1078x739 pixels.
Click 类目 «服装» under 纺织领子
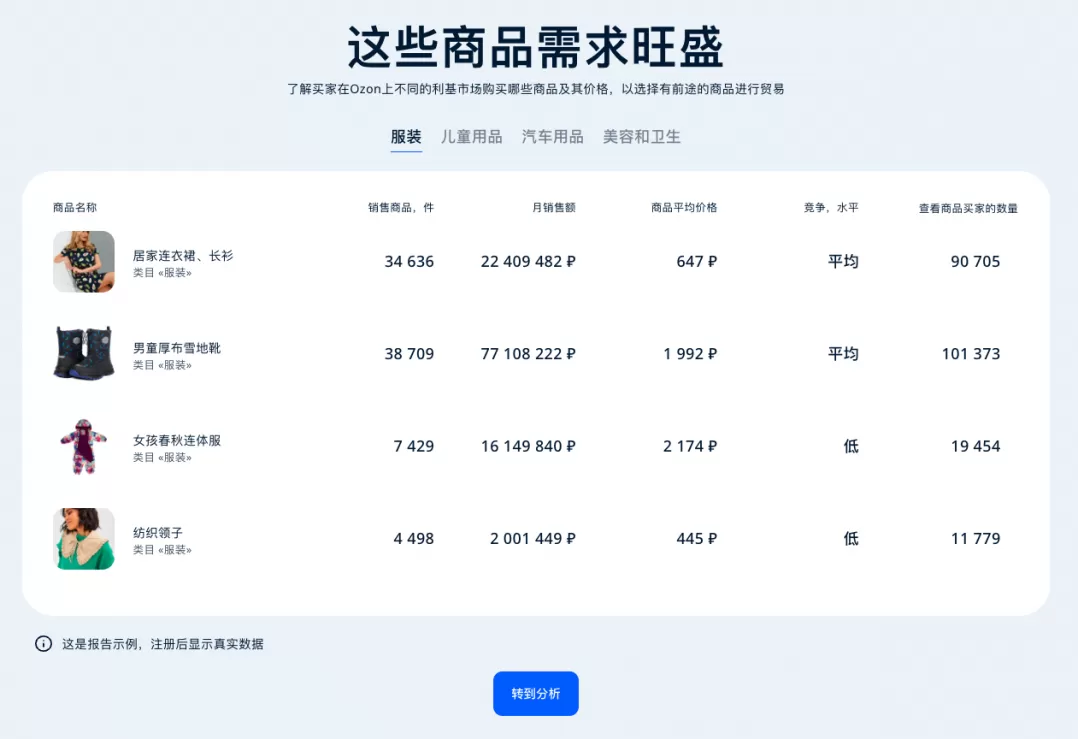coord(162,550)
